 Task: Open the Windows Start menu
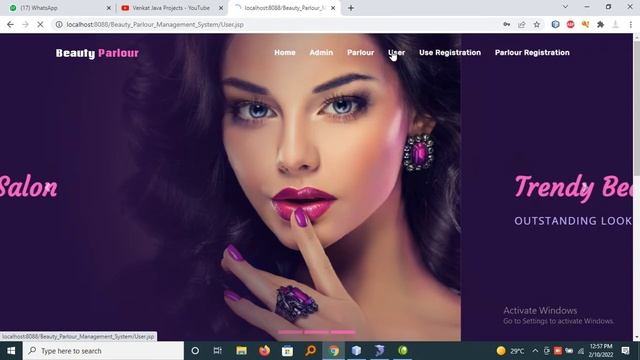click(x=11, y=351)
